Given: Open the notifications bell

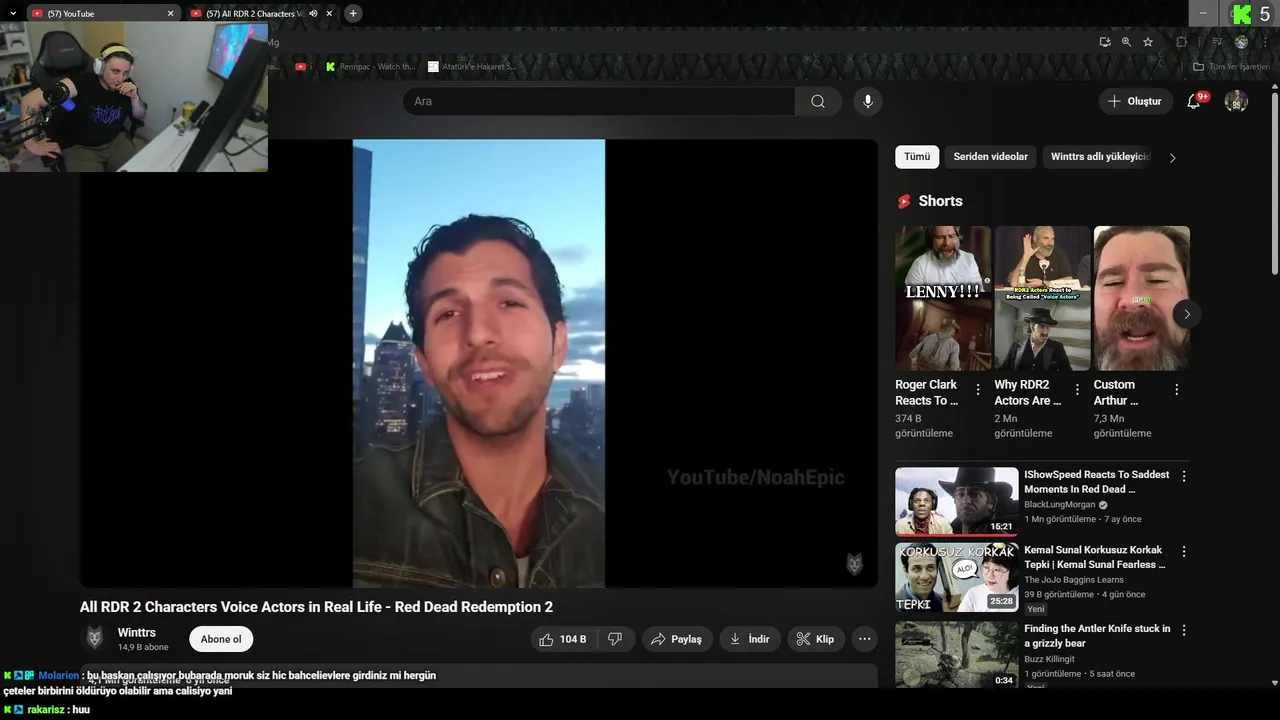Looking at the screenshot, I should (x=1194, y=101).
